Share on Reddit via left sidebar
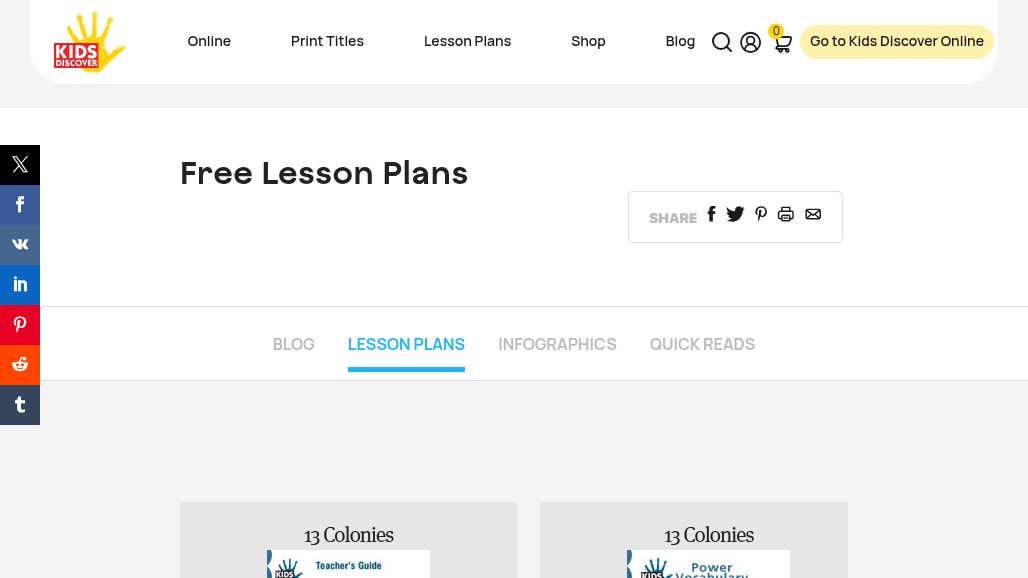Viewport: 1028px width, 578px height. [20, 364]
